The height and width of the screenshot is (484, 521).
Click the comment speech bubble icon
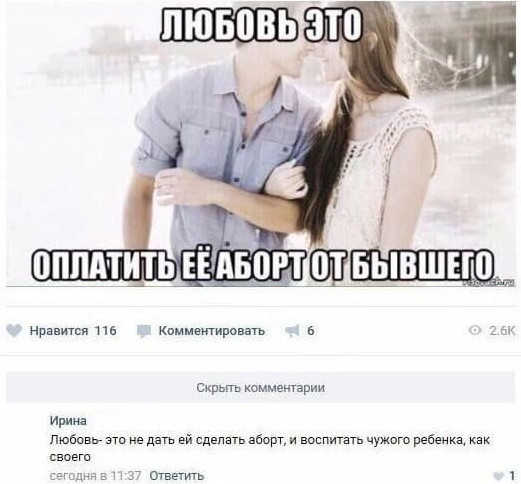(x=144, y=331)
